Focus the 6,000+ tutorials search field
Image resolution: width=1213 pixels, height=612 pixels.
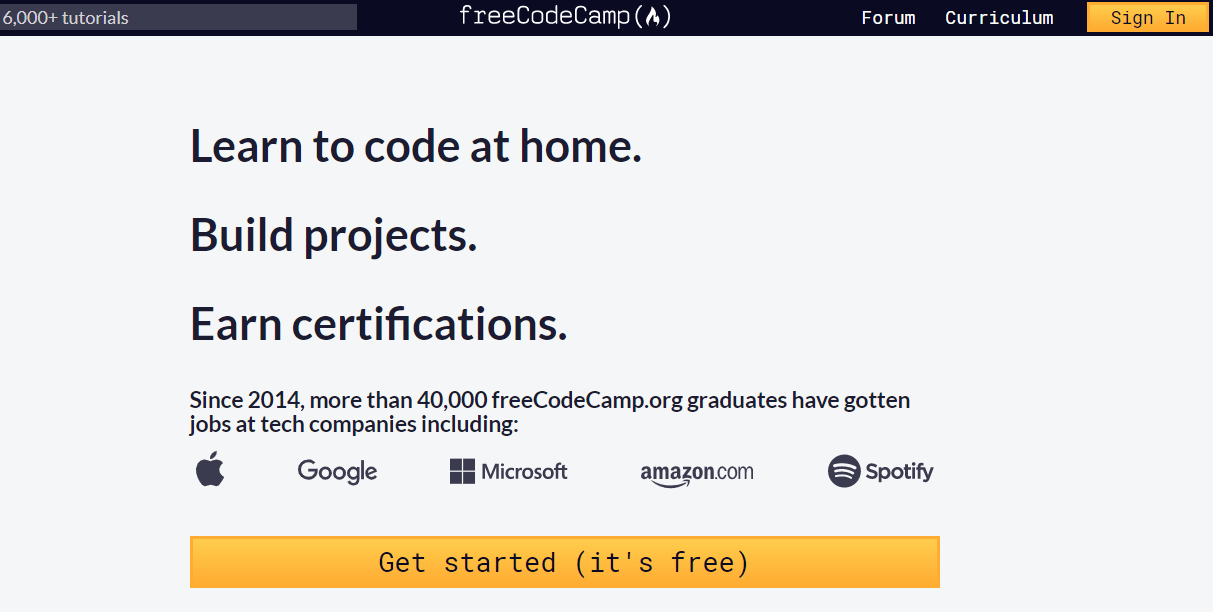pos(178,17)
